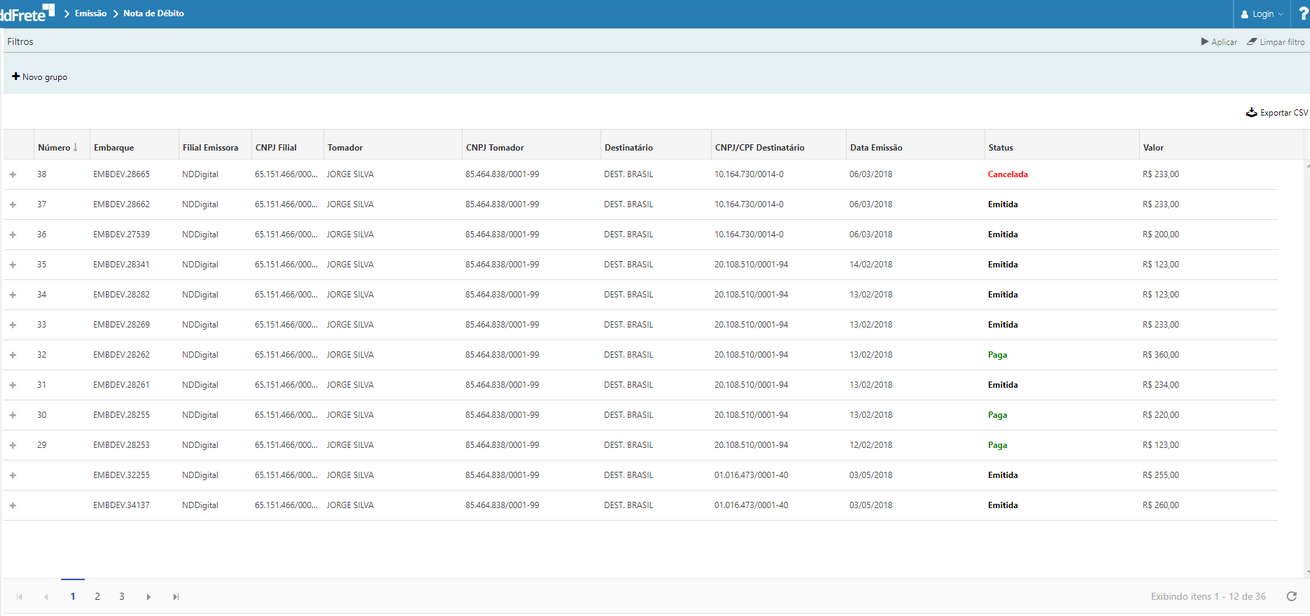Click the Nota de Débito breadcrumb
Screen dimensions: 1310x616
click(x=153, y=14)
